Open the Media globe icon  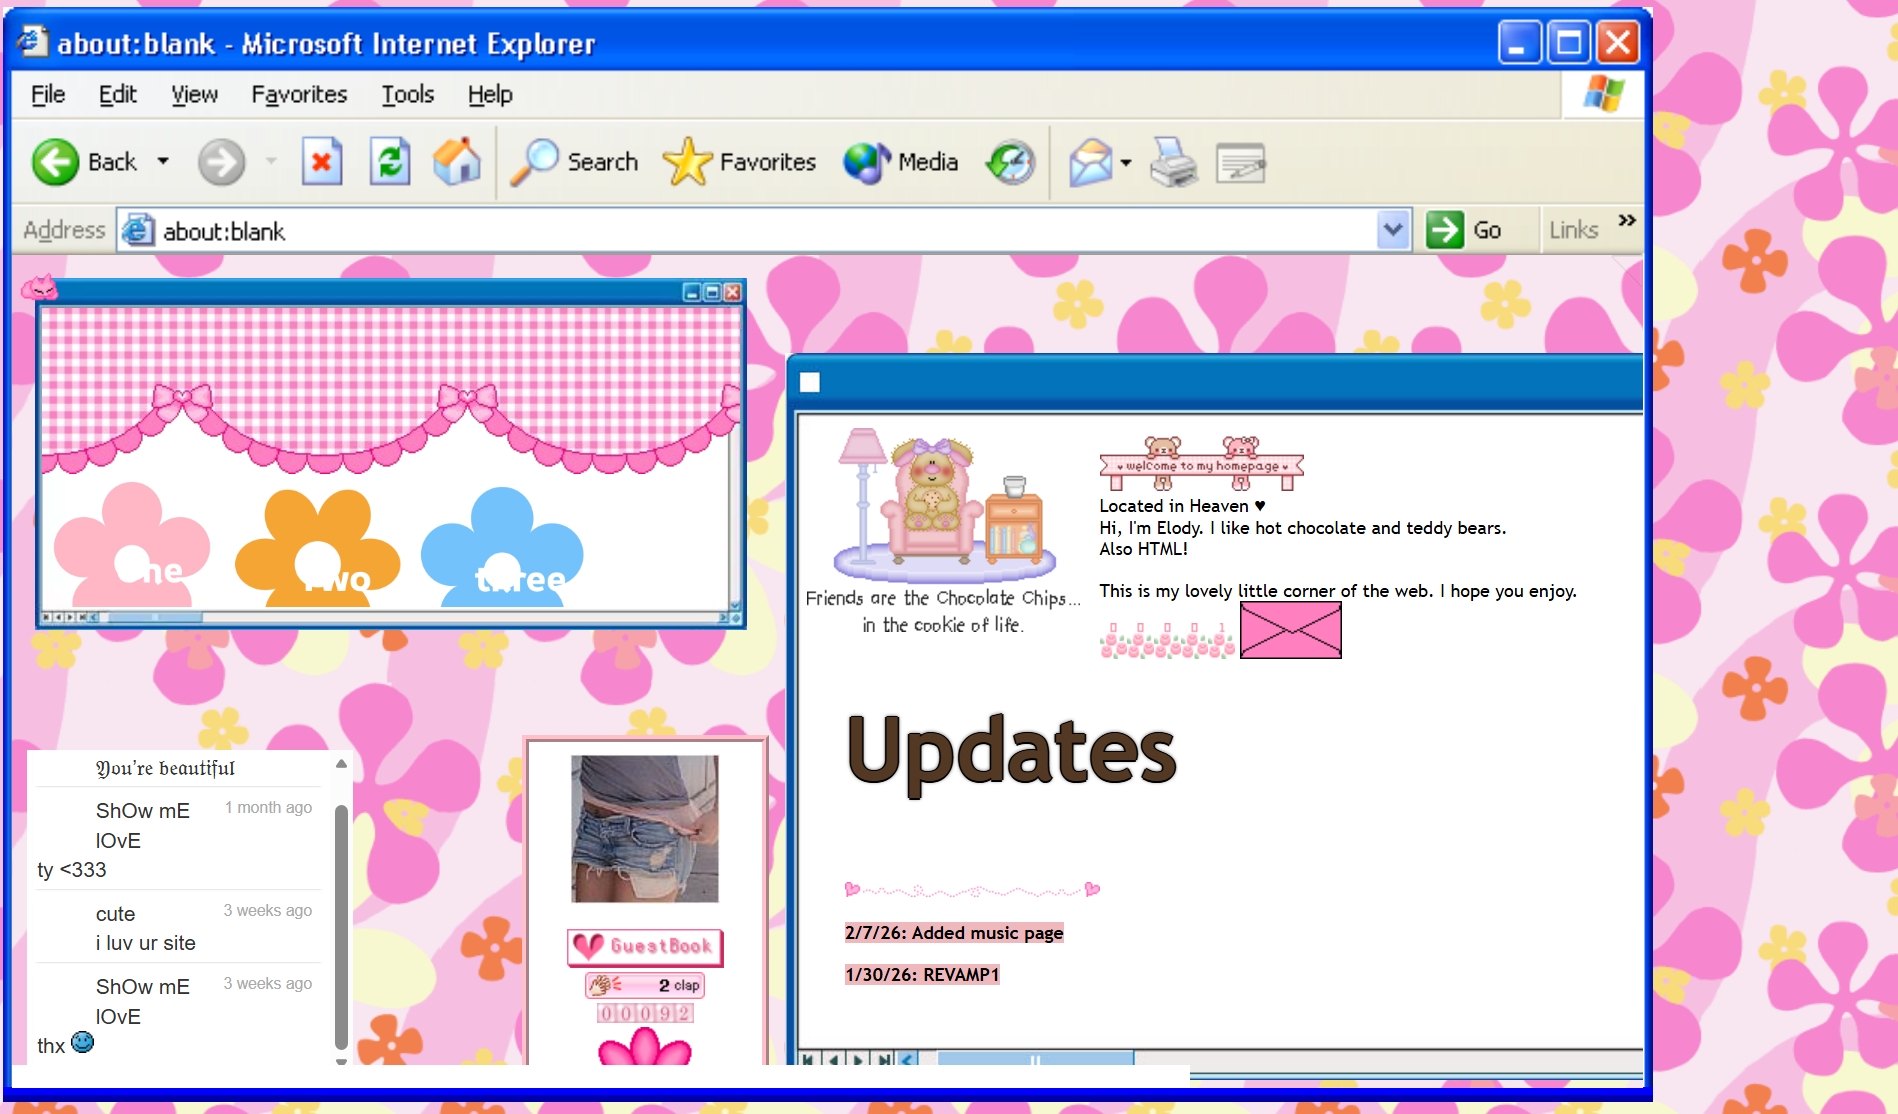pos(866,162)
